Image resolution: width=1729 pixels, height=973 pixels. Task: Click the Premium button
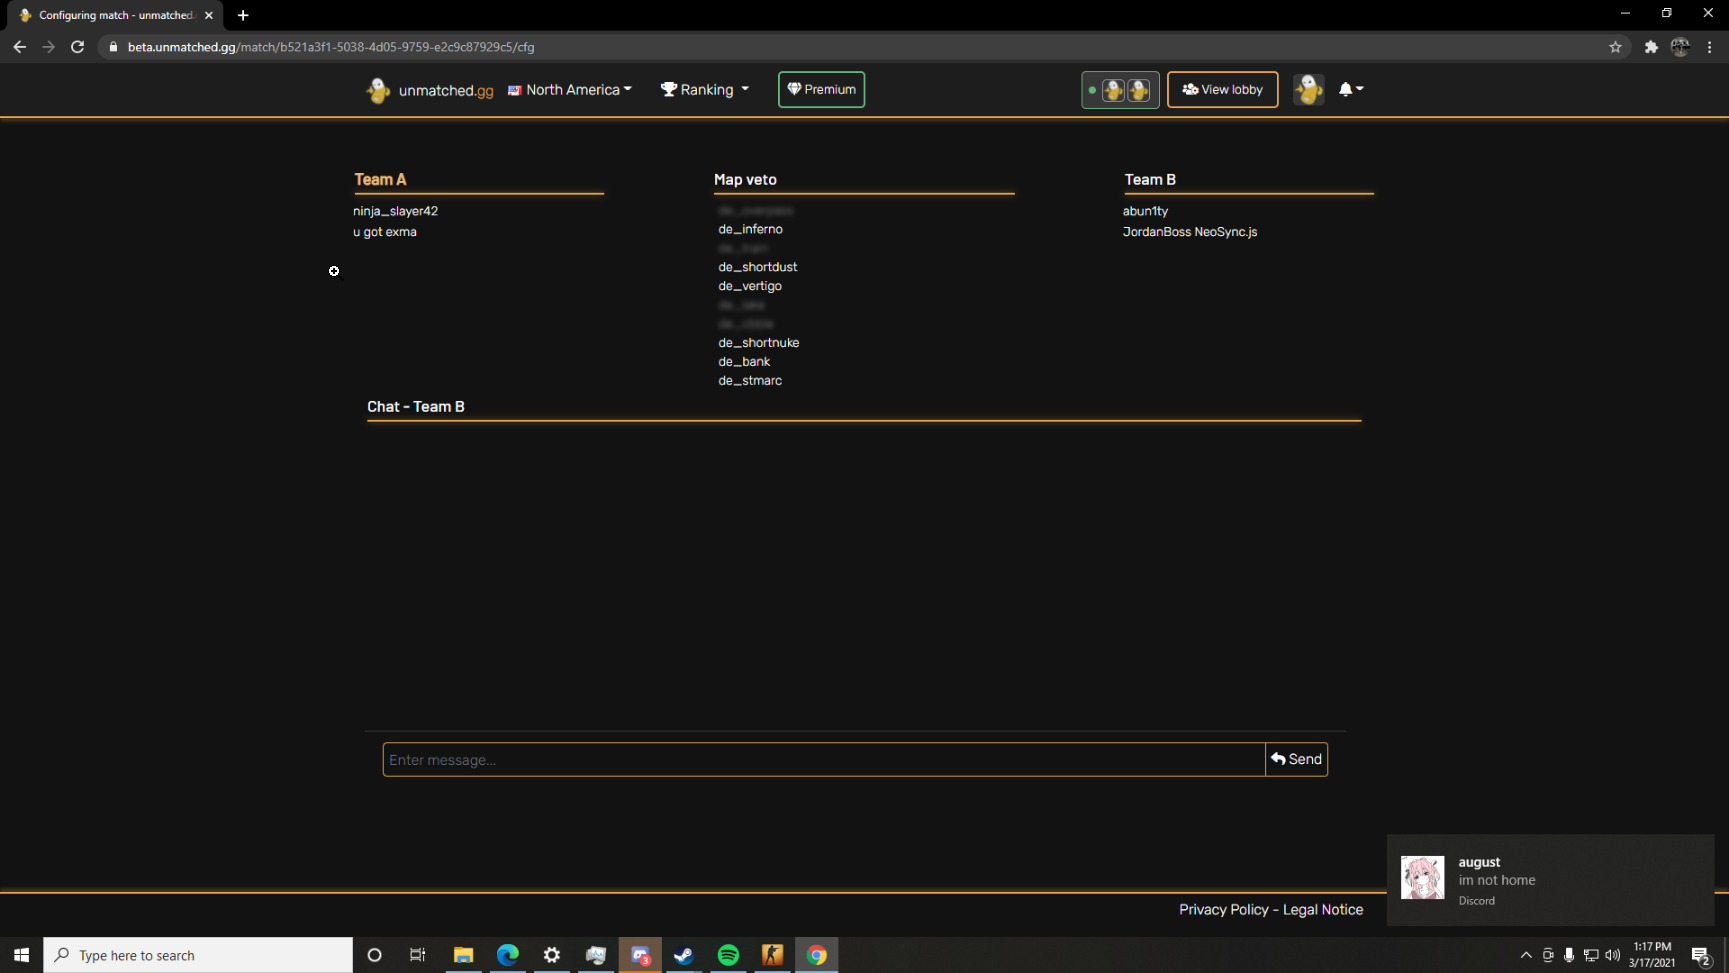pyautogui.click(x=821, y=90)
